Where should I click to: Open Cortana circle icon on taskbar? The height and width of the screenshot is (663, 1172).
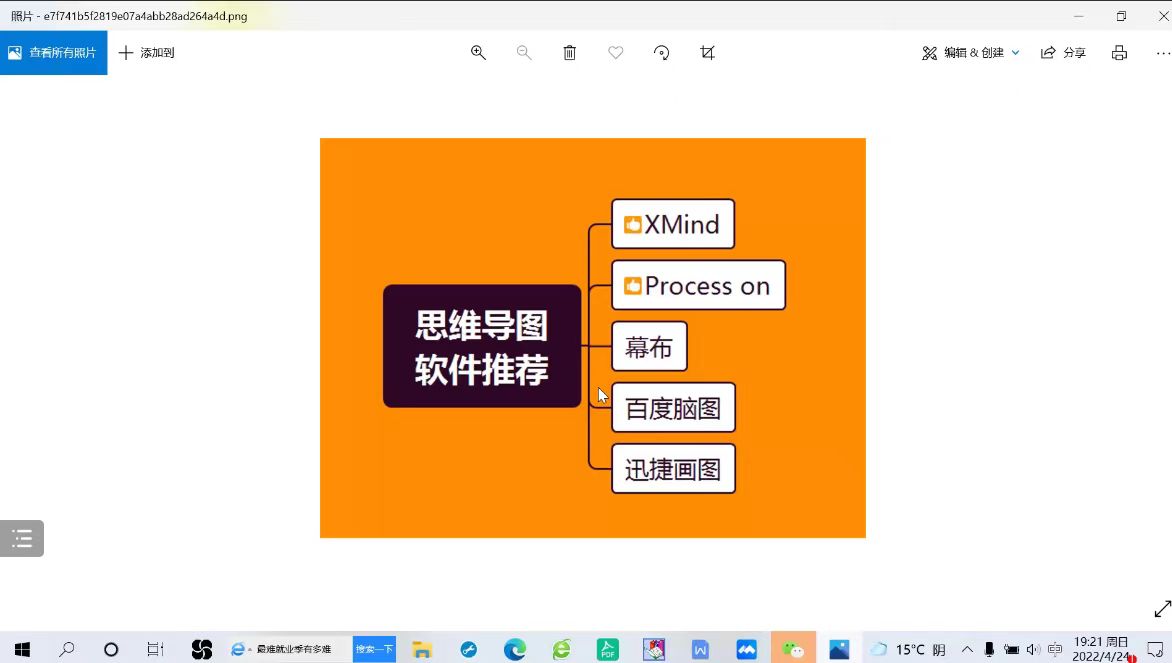coord(111,650)
